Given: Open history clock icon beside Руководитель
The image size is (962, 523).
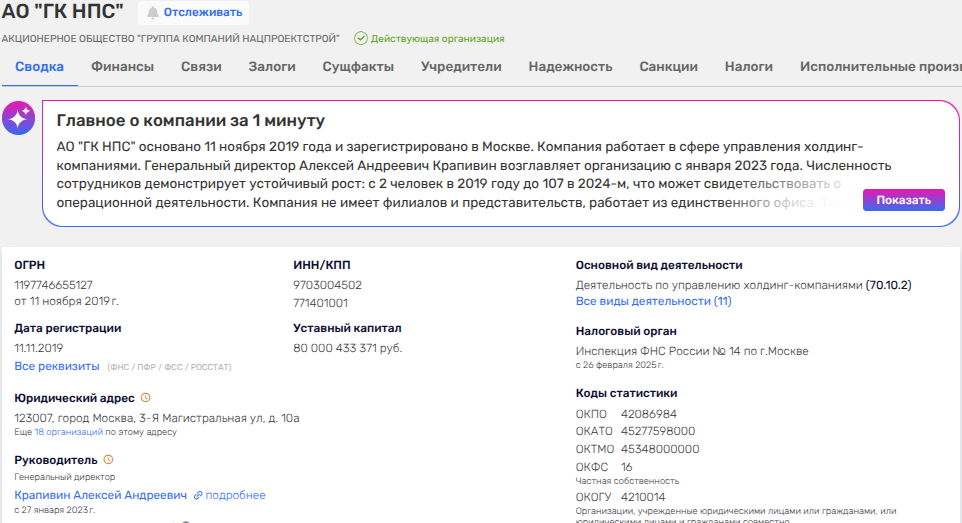Looking at the screenshot, I should (x=108, y=460).
